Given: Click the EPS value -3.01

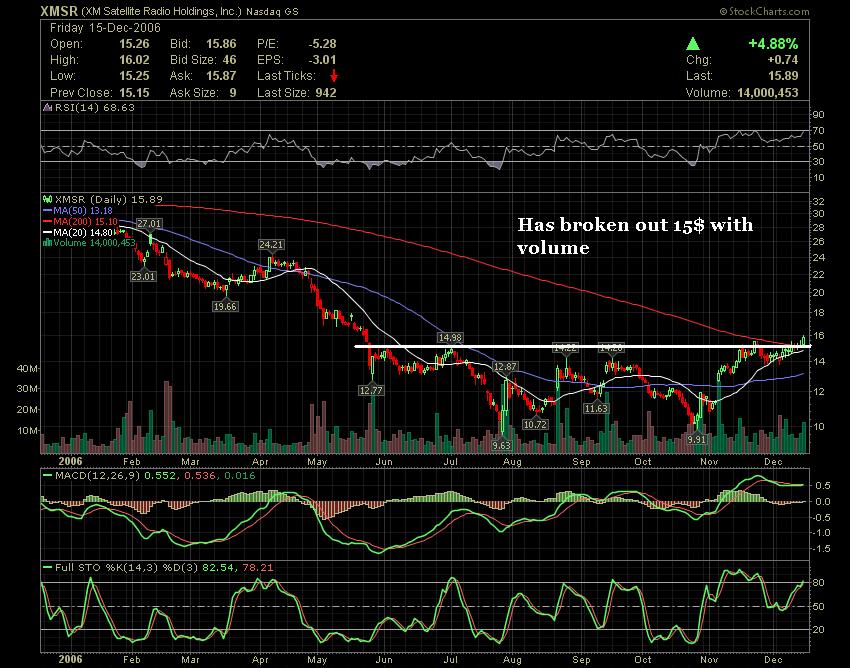Looking at the screenshot, I should pyautogui.click(x=322, y=60).
